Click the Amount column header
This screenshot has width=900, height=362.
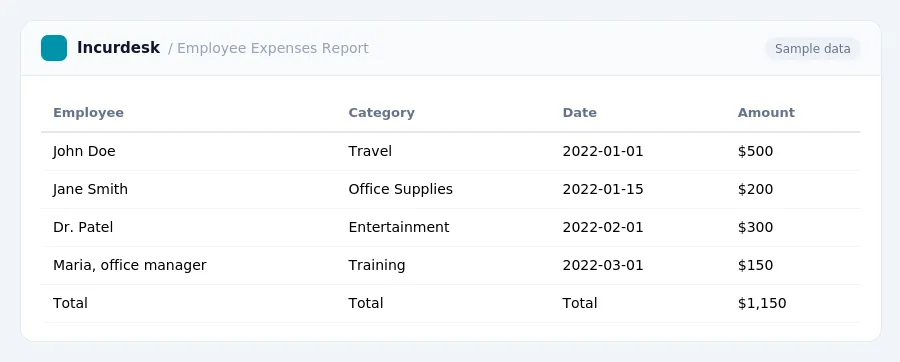coord(766,112)
